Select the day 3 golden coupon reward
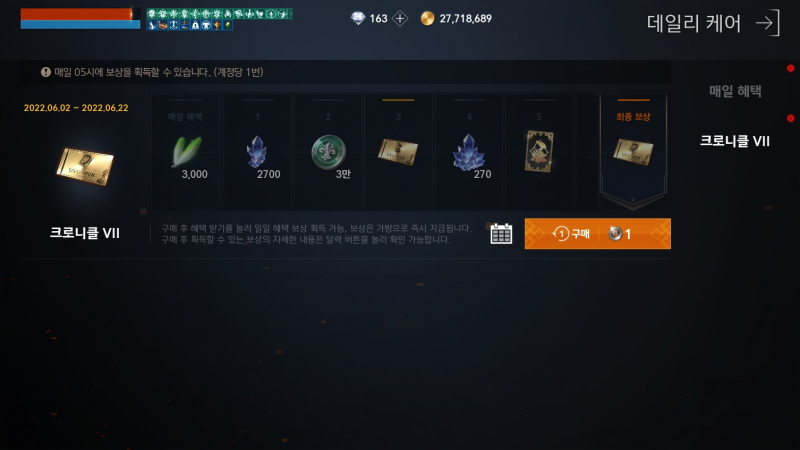This screenshot has width=800, height=450. (x=398, y=152)
